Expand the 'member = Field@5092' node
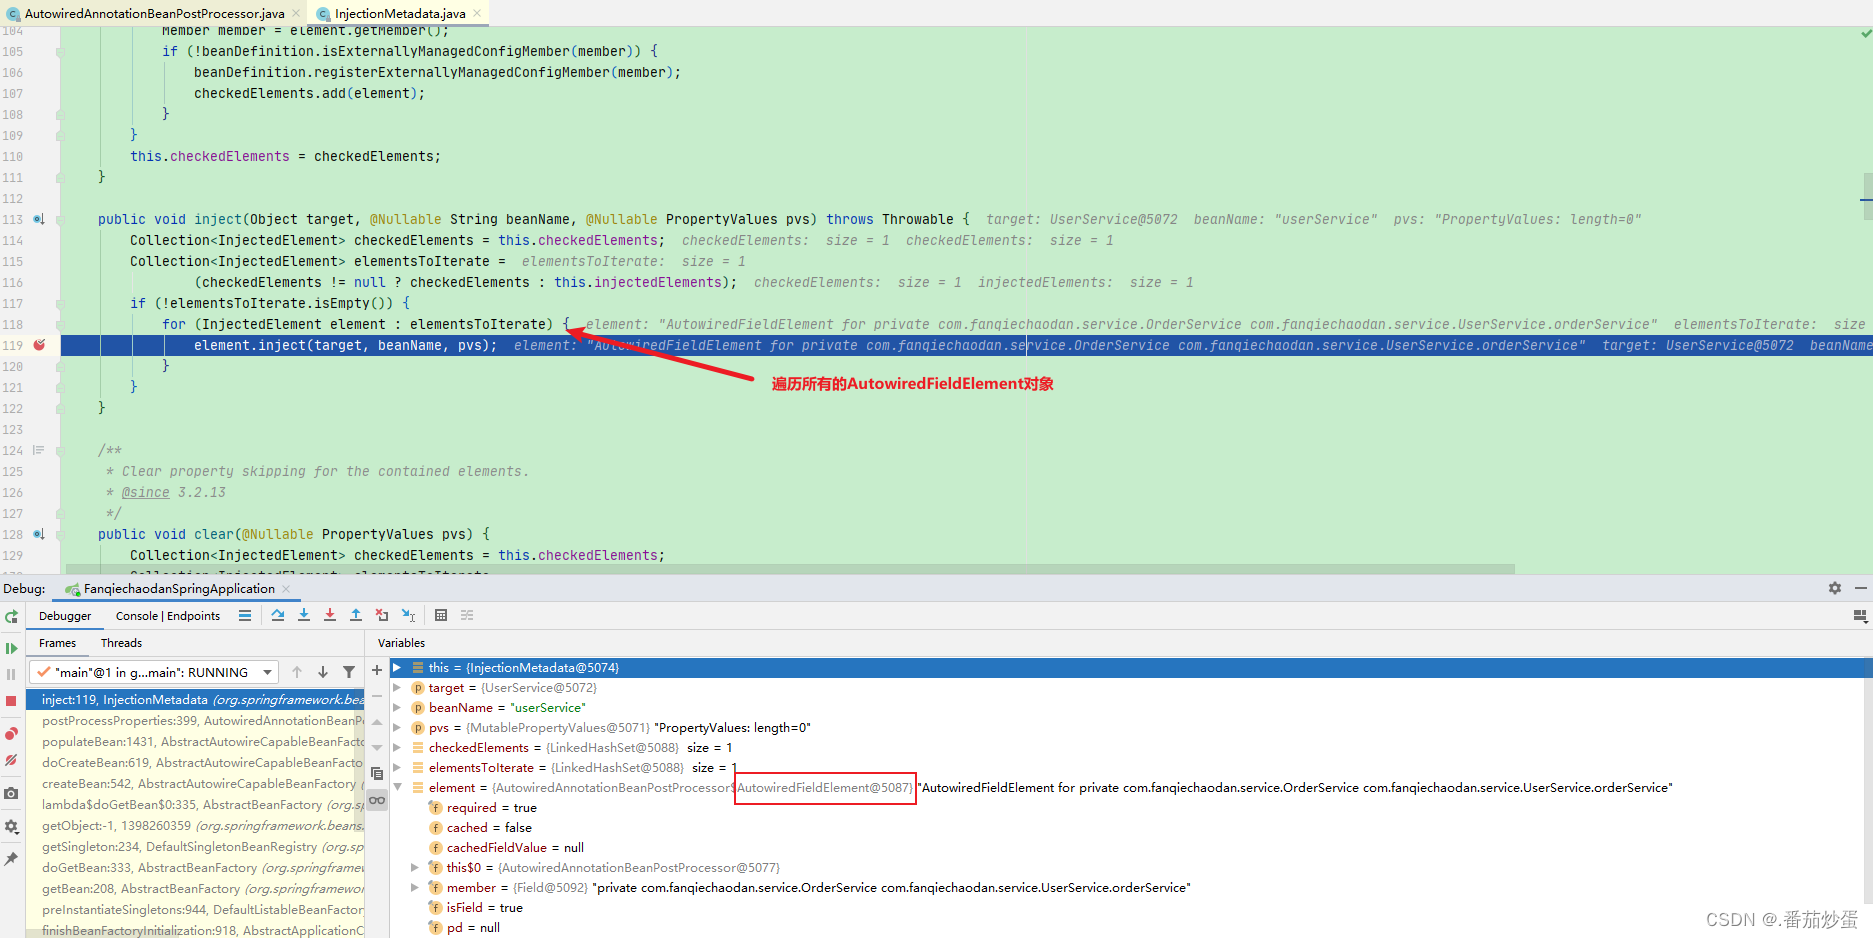Image resolution: width=1873 pixels, height=938 pixels. [415, 888]
